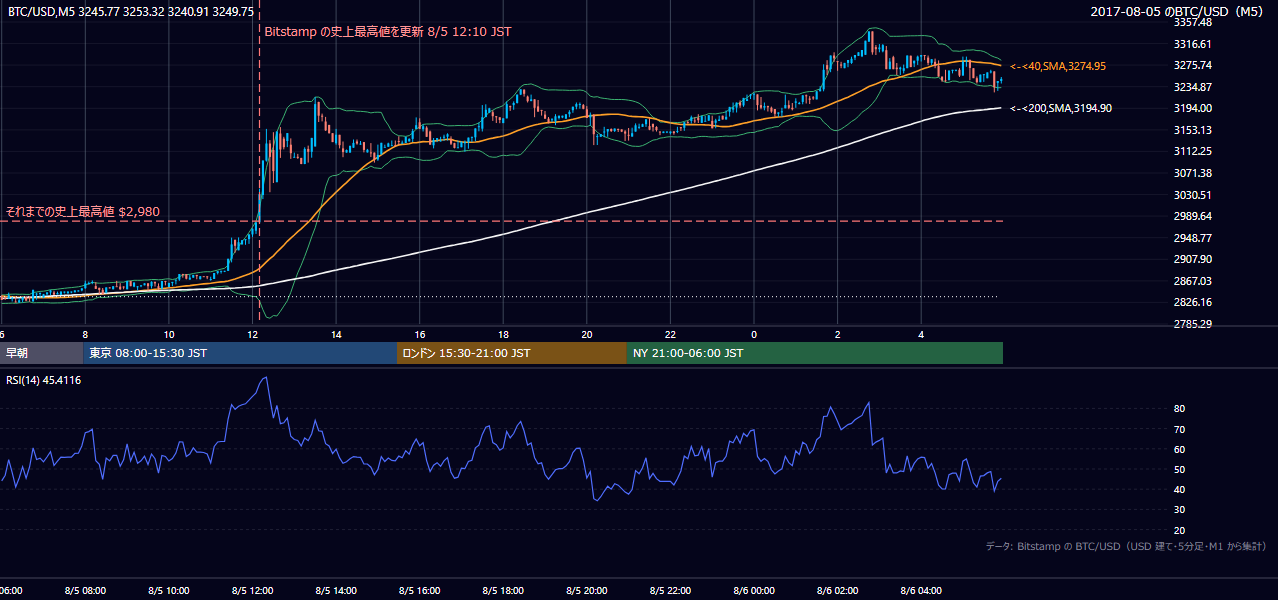Click hour label 12 on price chart axis
The height and width of the screenshot is (600, 1278).
[x=253, y=334]
